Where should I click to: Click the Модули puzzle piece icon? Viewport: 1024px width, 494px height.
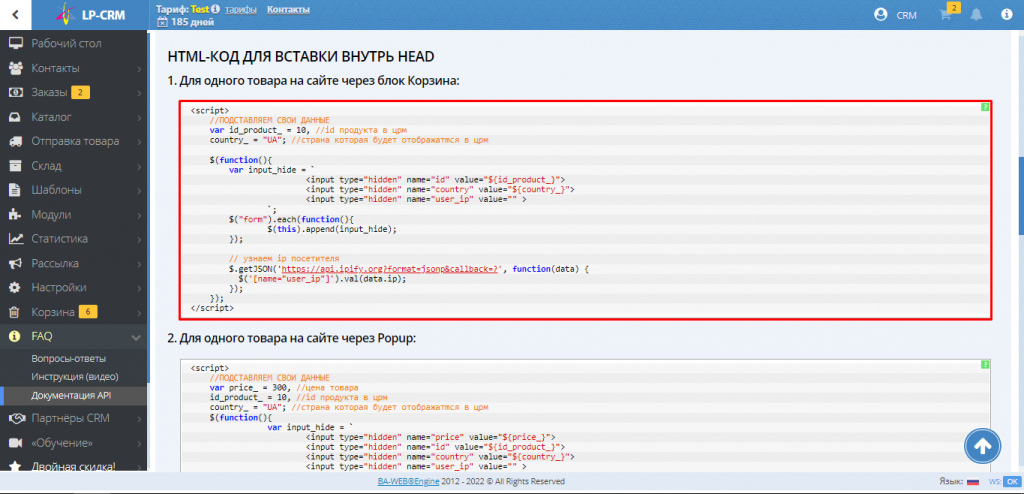click(16, 214)
